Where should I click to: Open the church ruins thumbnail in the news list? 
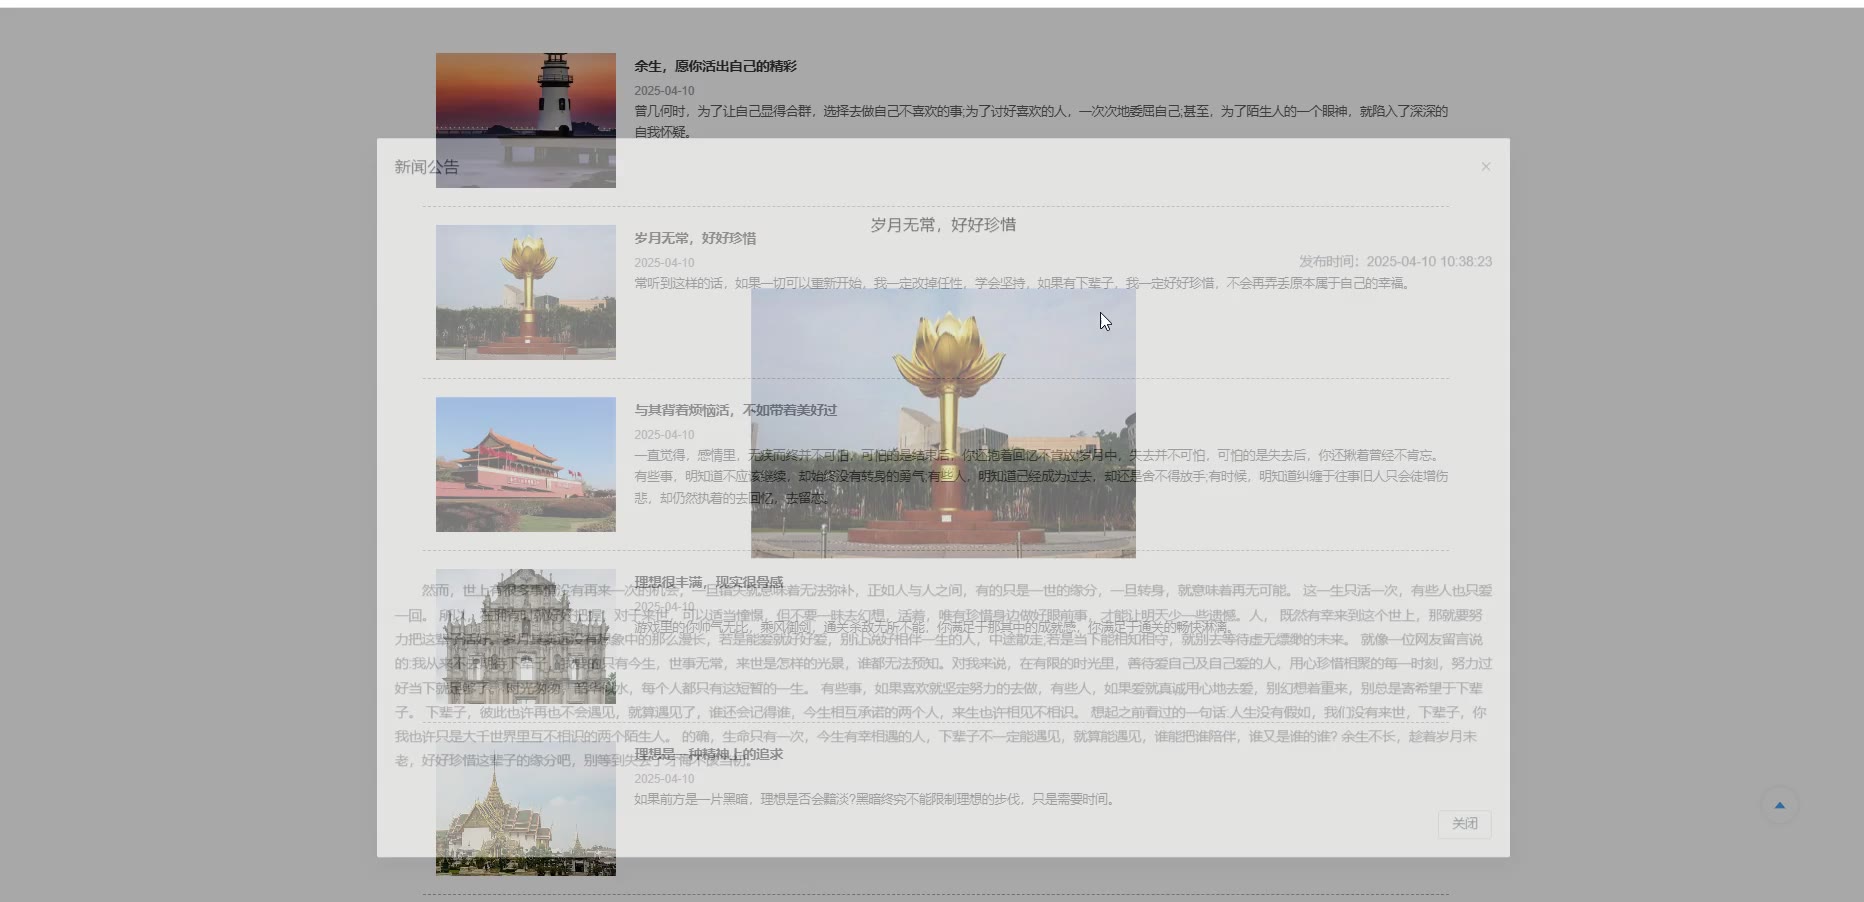click(526, 636)
